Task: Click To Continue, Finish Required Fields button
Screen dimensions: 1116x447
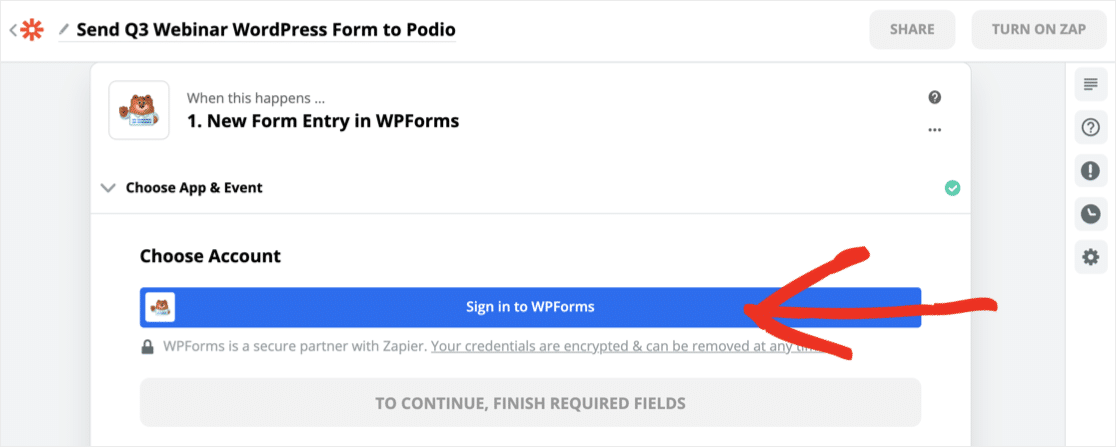Action: 530,403
